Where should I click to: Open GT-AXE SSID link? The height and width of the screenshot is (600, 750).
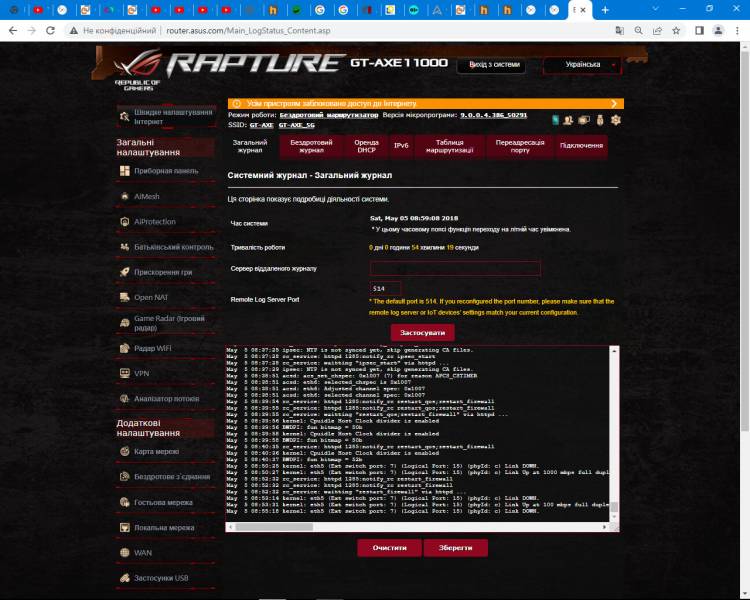coord(261,125)
